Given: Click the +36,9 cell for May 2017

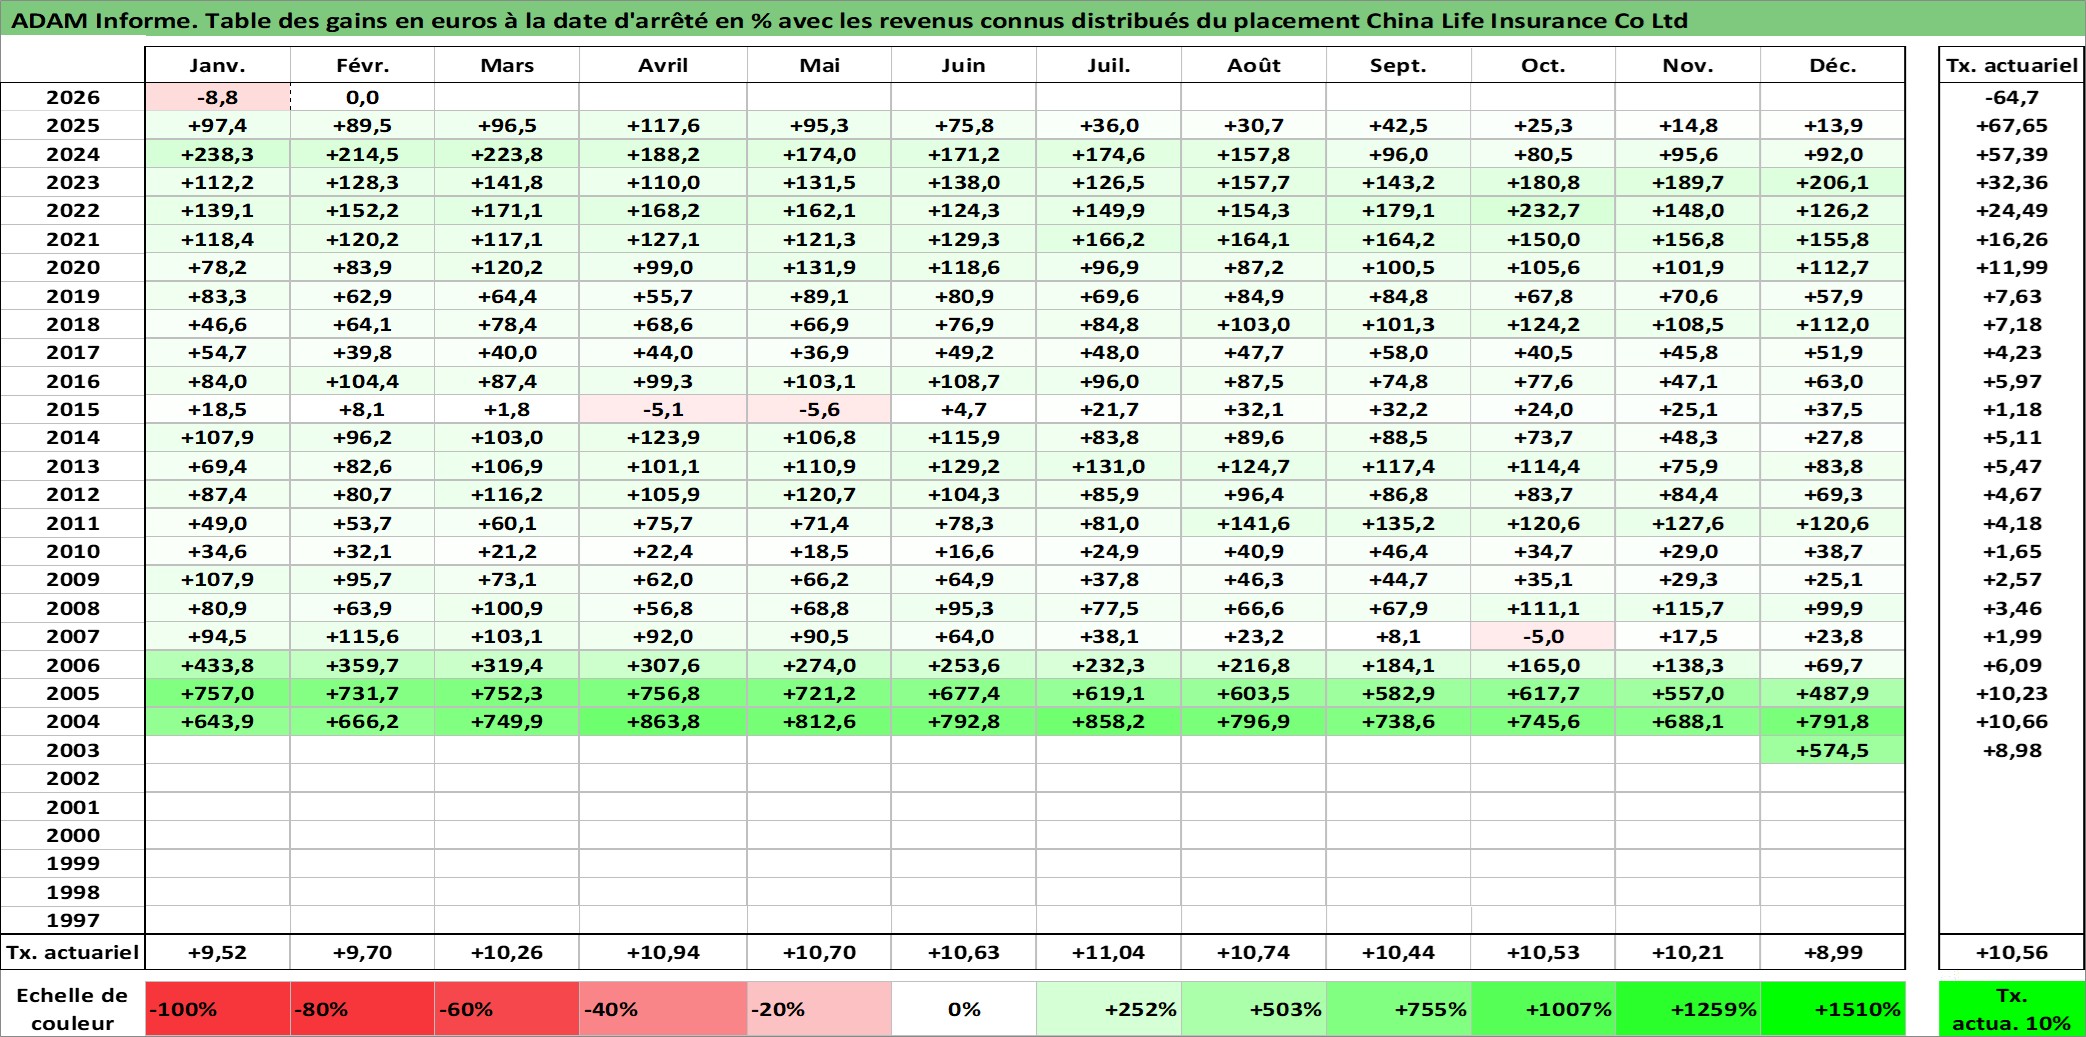Looking at the screenshot, I should pyautogui.click(x=819, y=352).
